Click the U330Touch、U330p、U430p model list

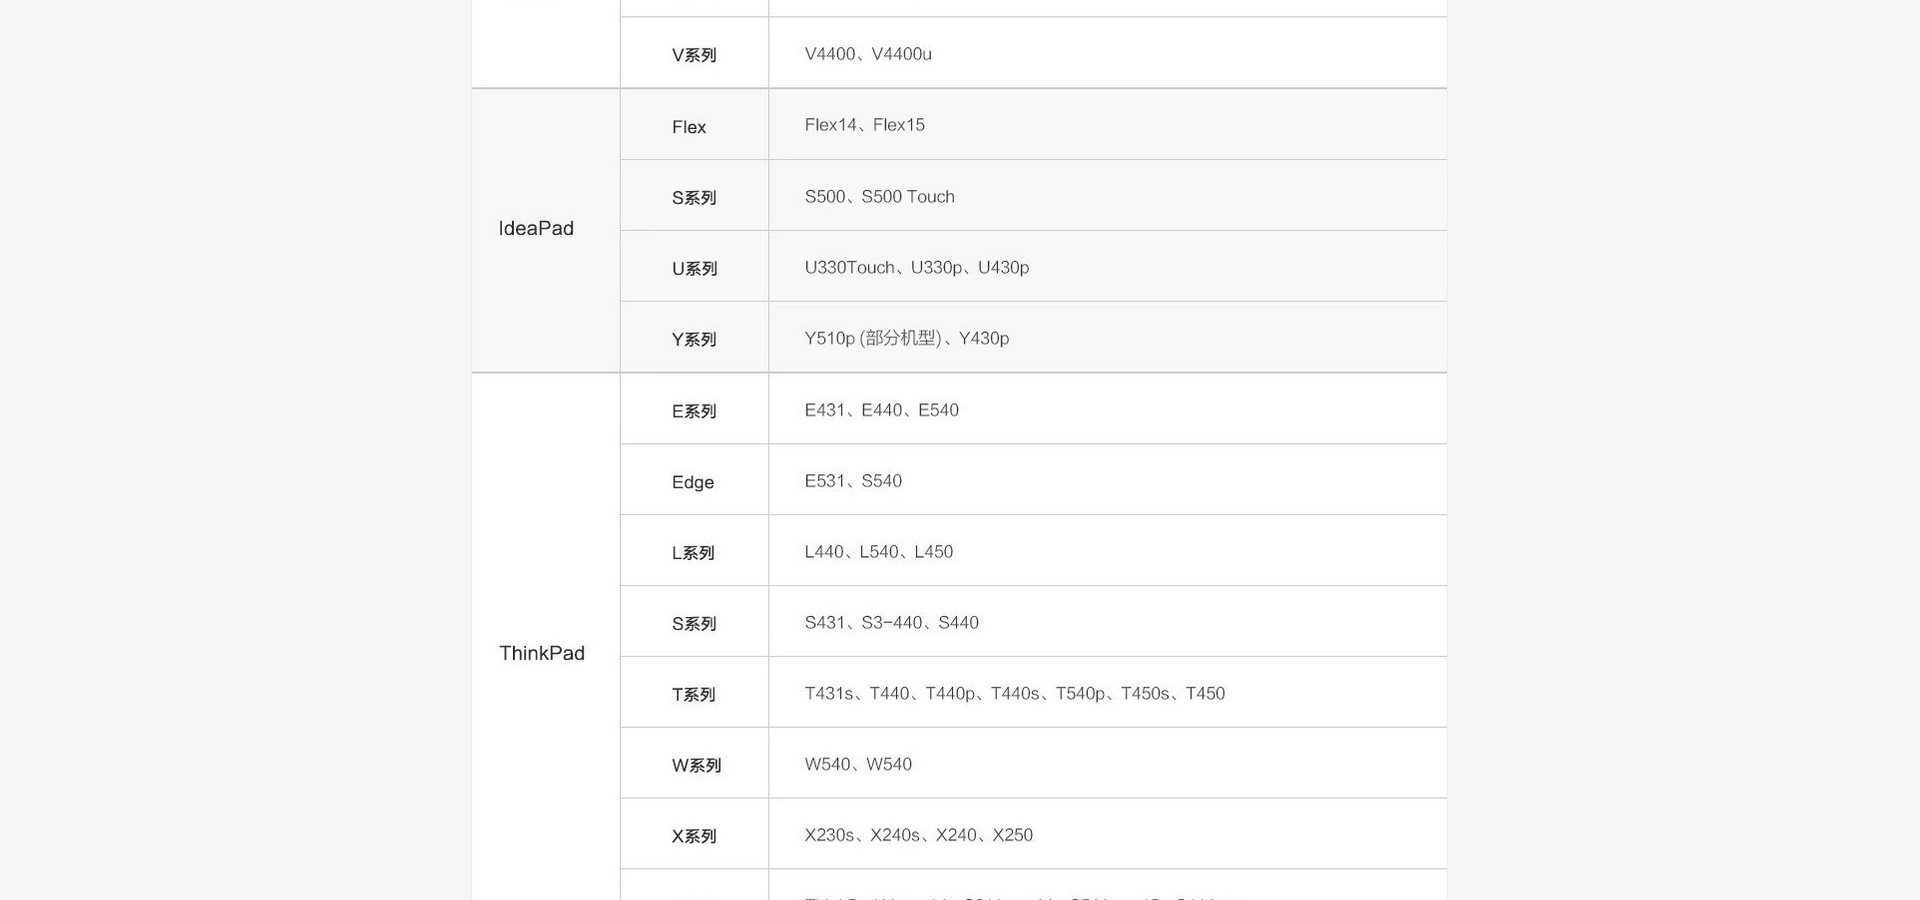point(917,267)
